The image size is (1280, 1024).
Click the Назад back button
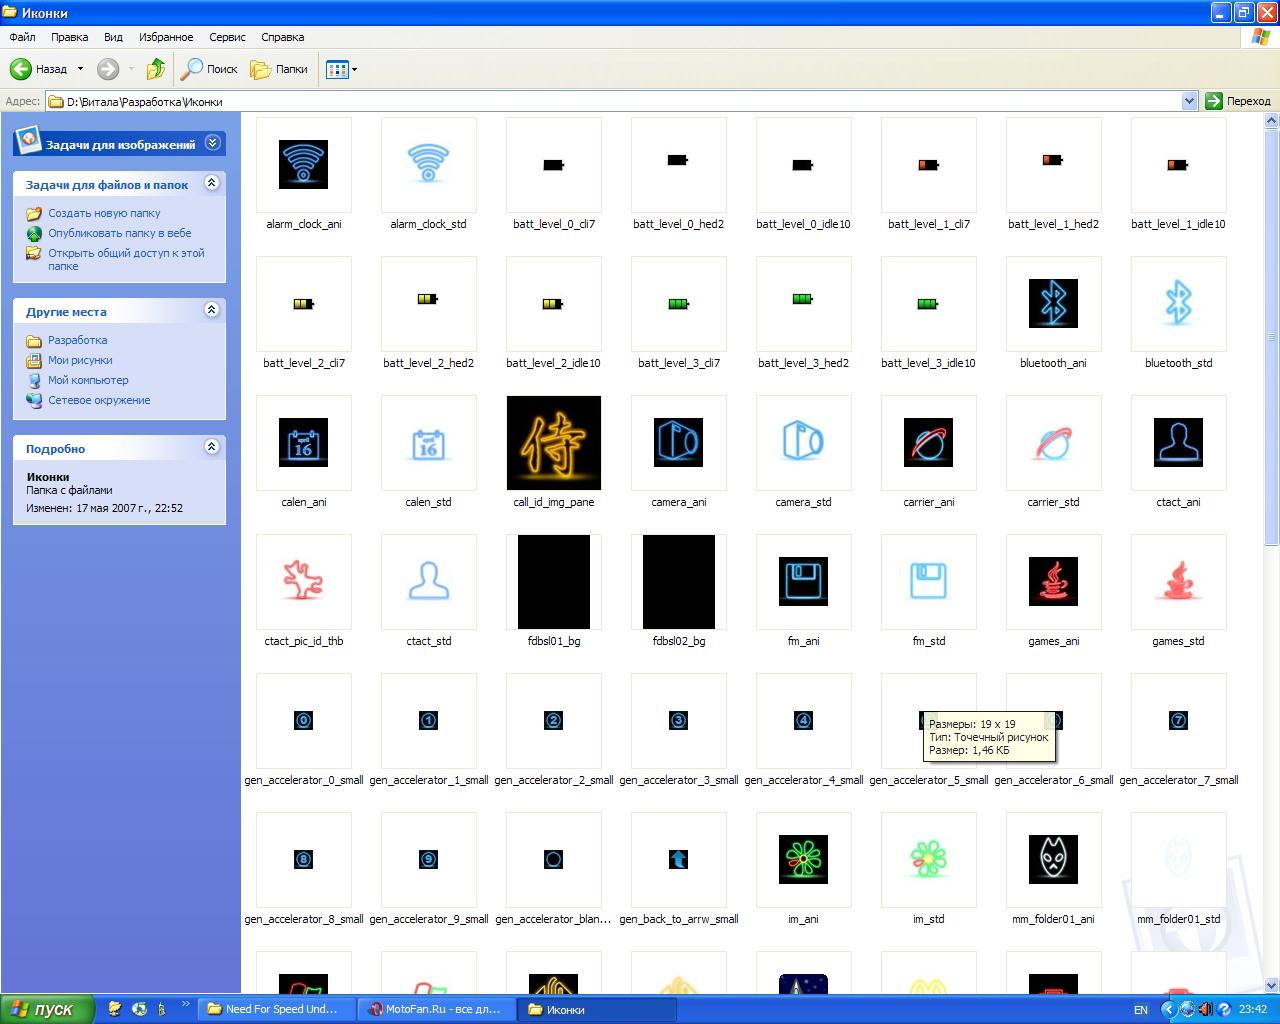40,69
